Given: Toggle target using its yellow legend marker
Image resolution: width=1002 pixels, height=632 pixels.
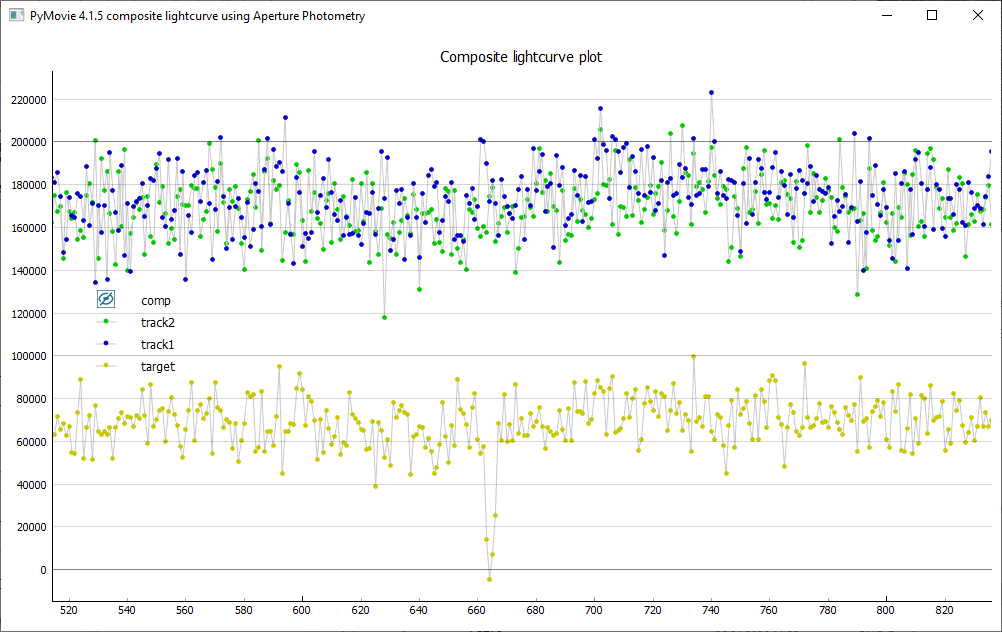Looking at the screenshot, I should (x=106, y=366).
